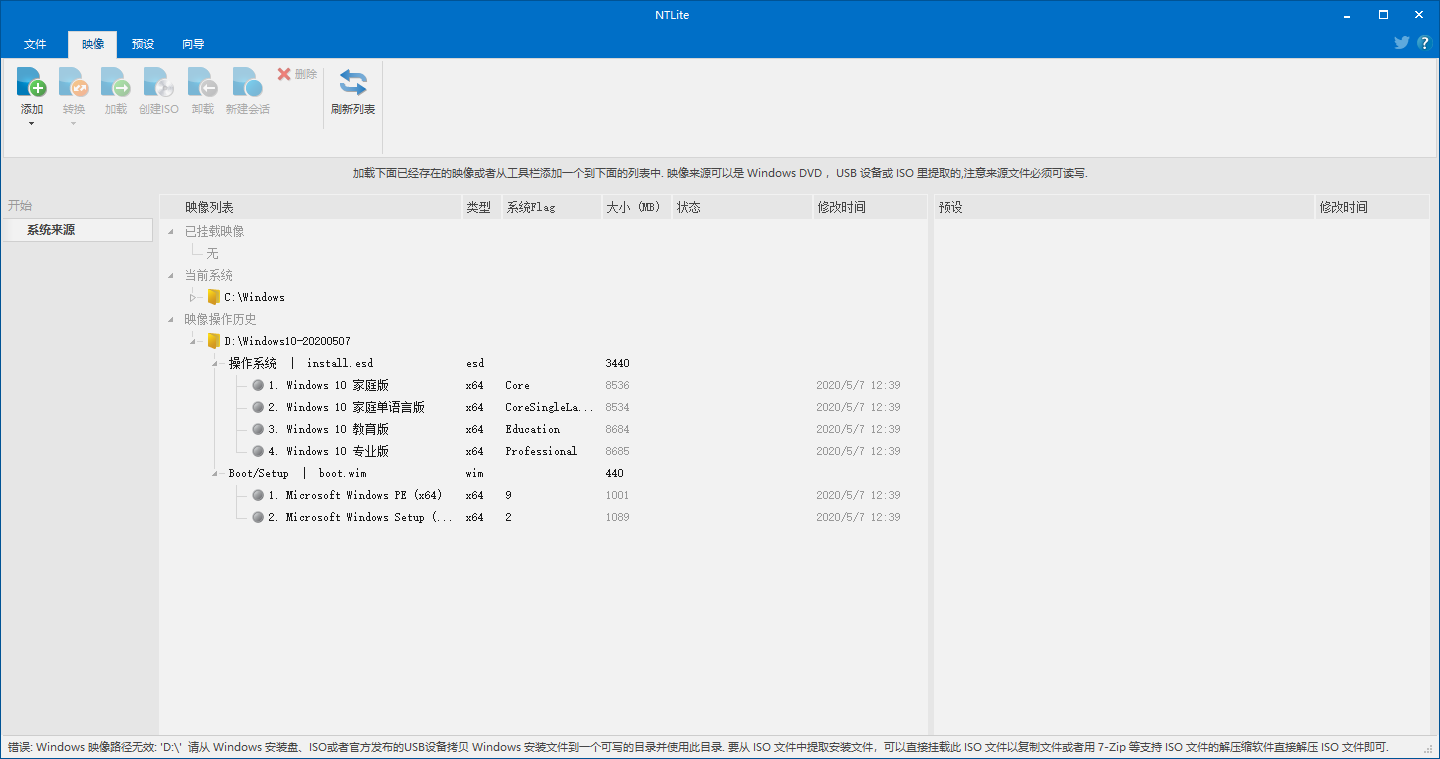Collapse the 当前系统 group

(172, 276)
